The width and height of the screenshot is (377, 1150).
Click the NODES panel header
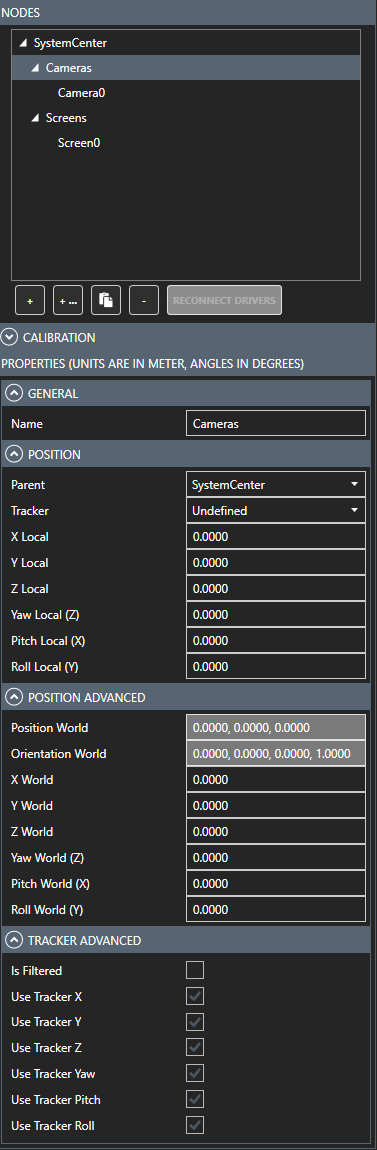[x=188, y=12]
